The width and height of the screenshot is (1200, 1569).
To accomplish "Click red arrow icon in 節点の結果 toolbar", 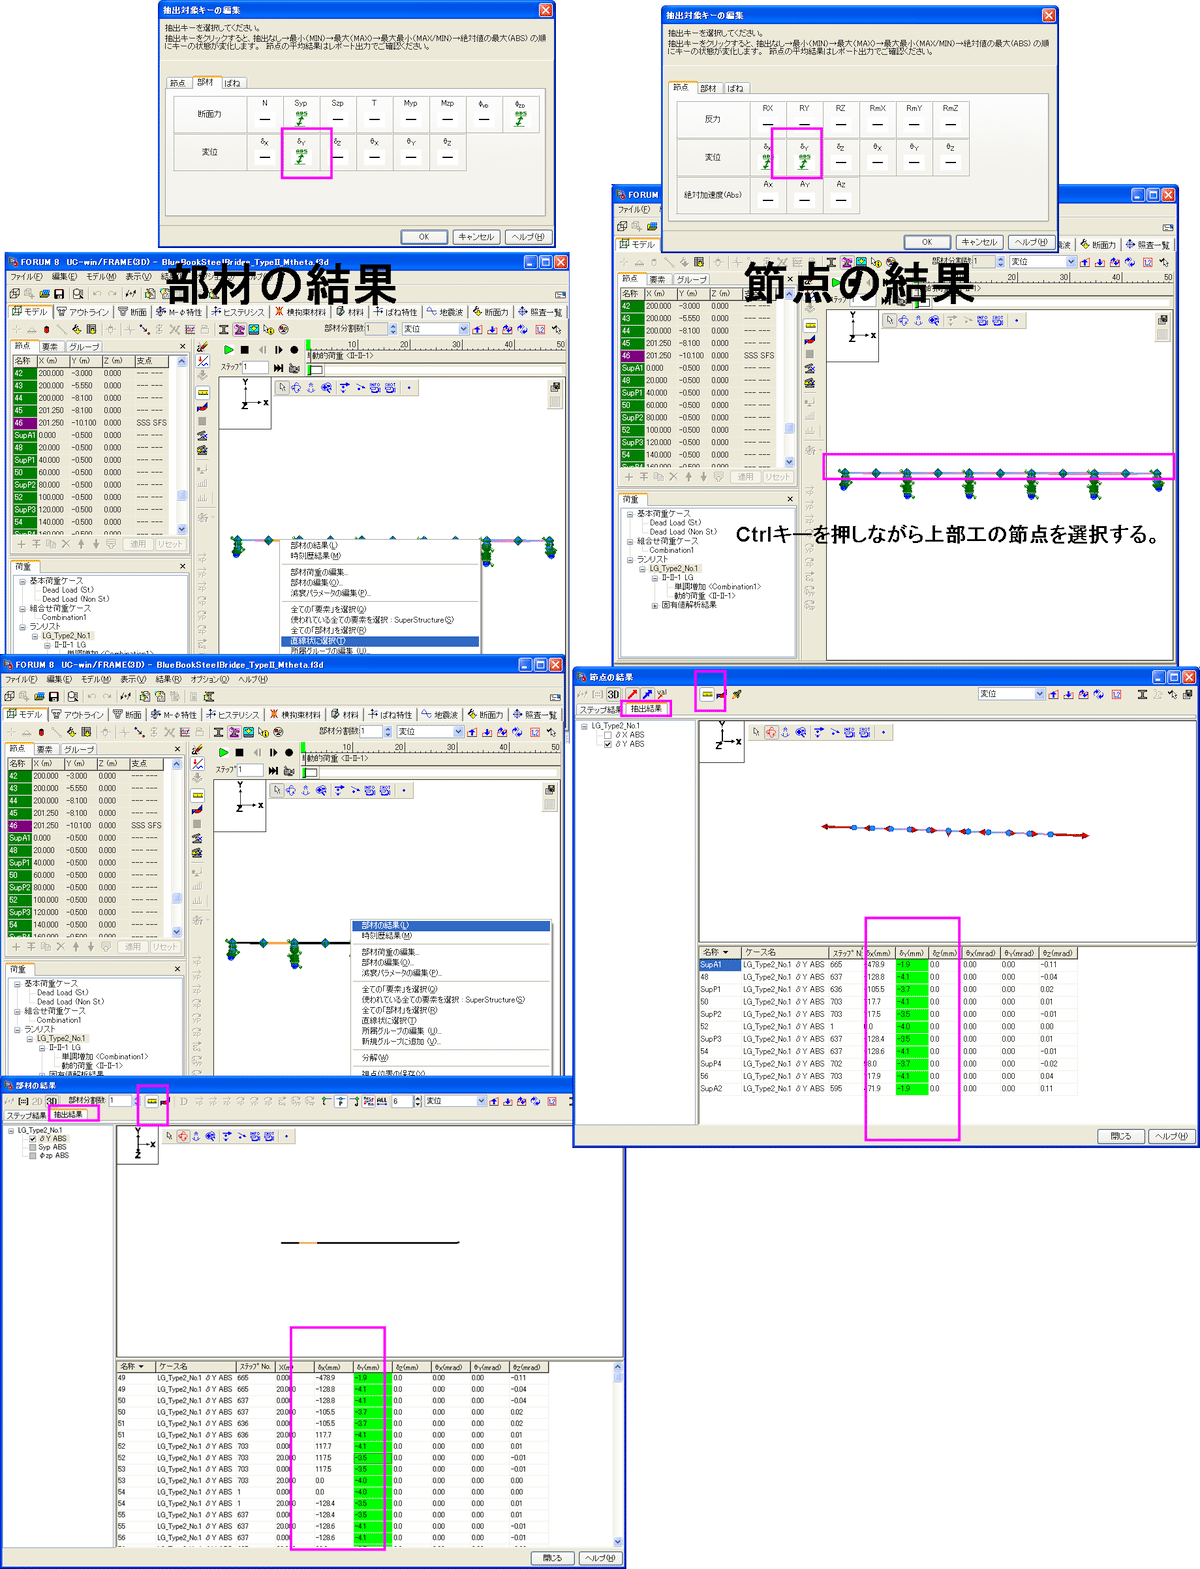I will tap(632, 694).
